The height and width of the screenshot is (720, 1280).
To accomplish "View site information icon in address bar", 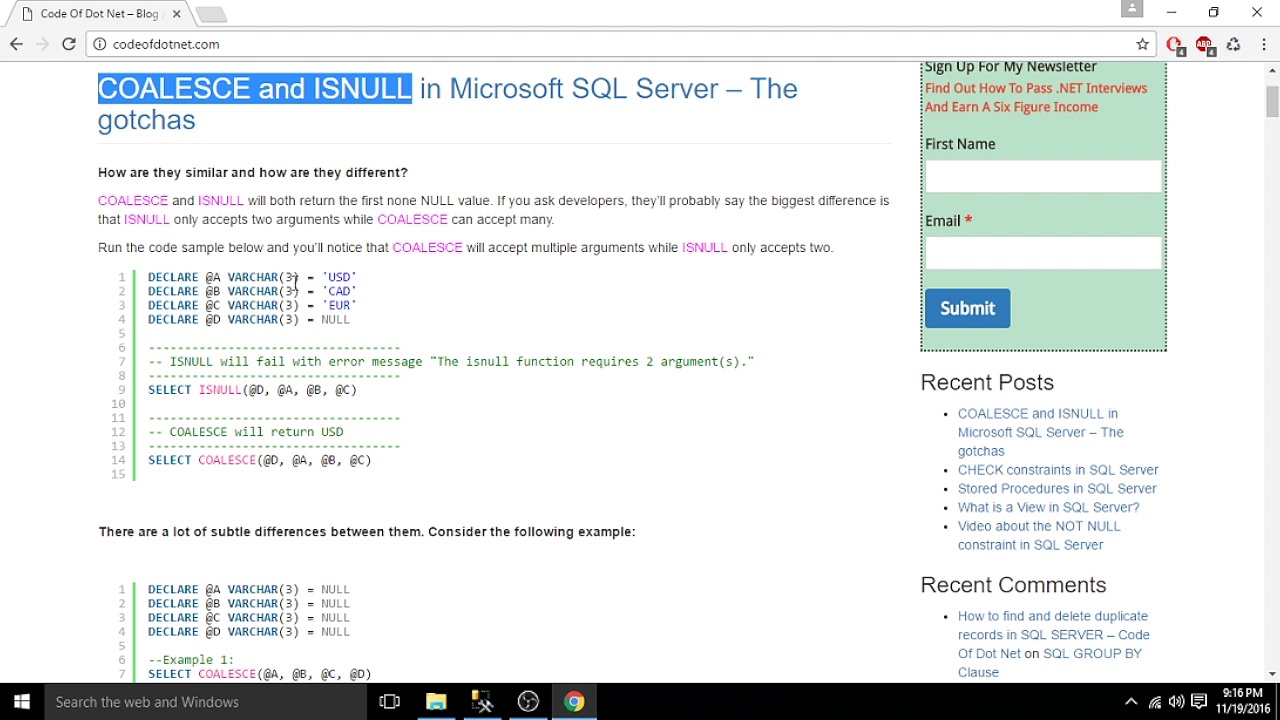I will point(99,44).
